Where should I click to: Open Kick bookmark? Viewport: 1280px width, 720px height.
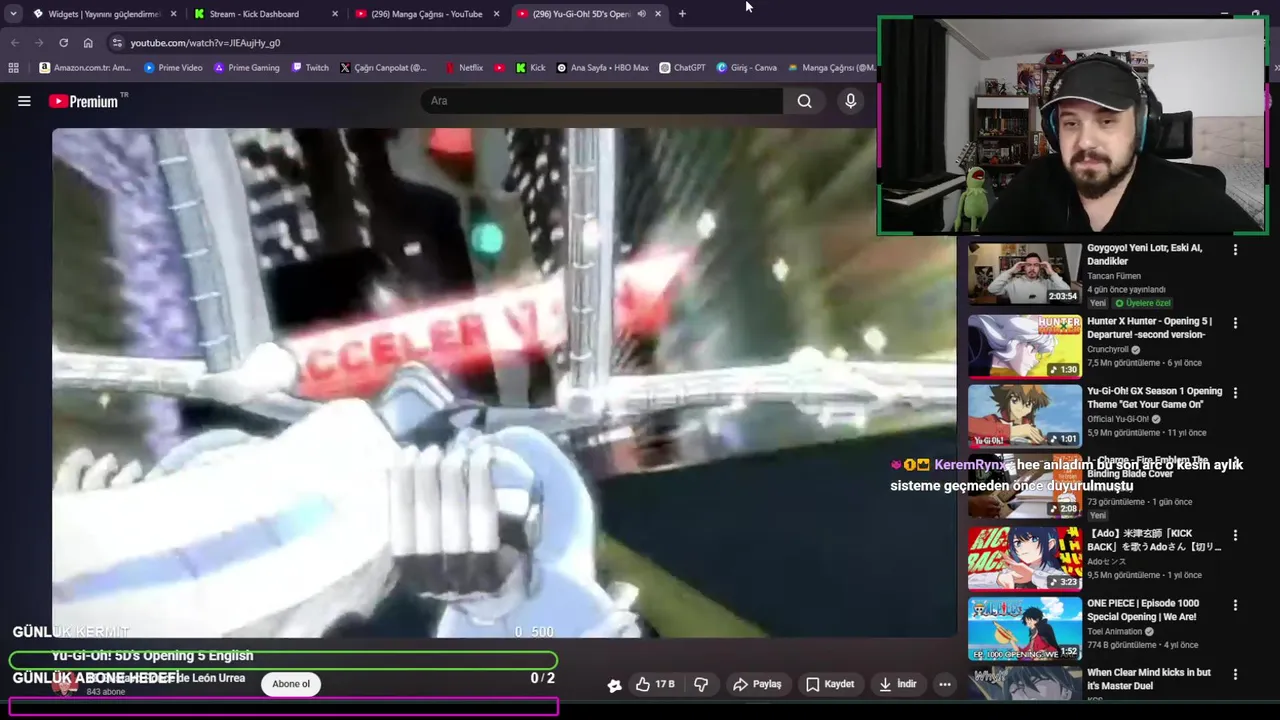tap(530, 68)
